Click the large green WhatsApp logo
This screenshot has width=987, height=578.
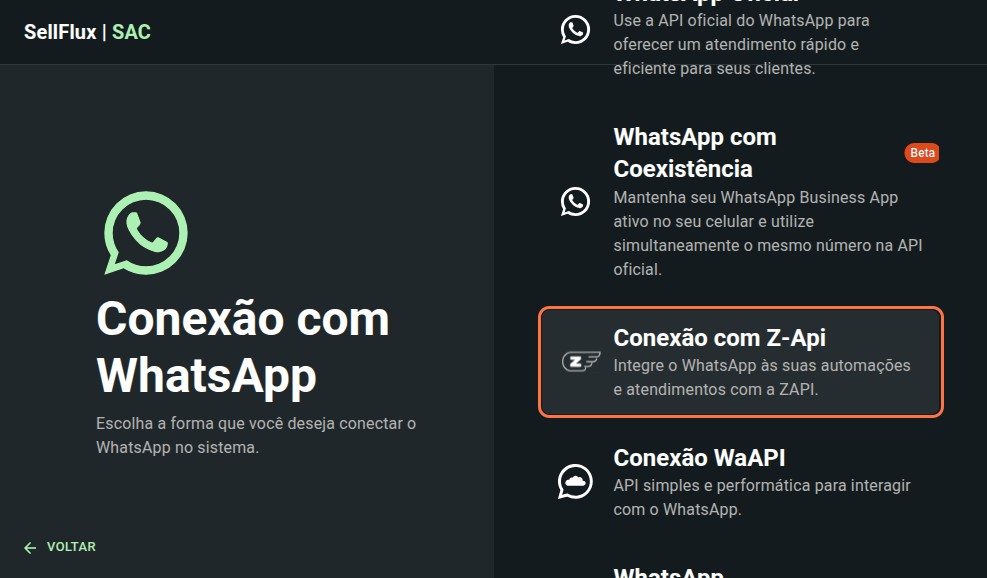(x=145, y=233)
